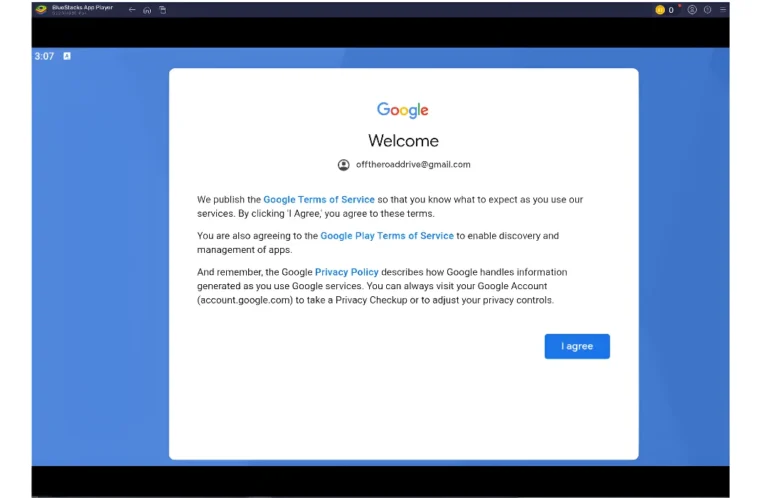
Task: Open the coin balance indicator
Action: (x=665, y=10)
